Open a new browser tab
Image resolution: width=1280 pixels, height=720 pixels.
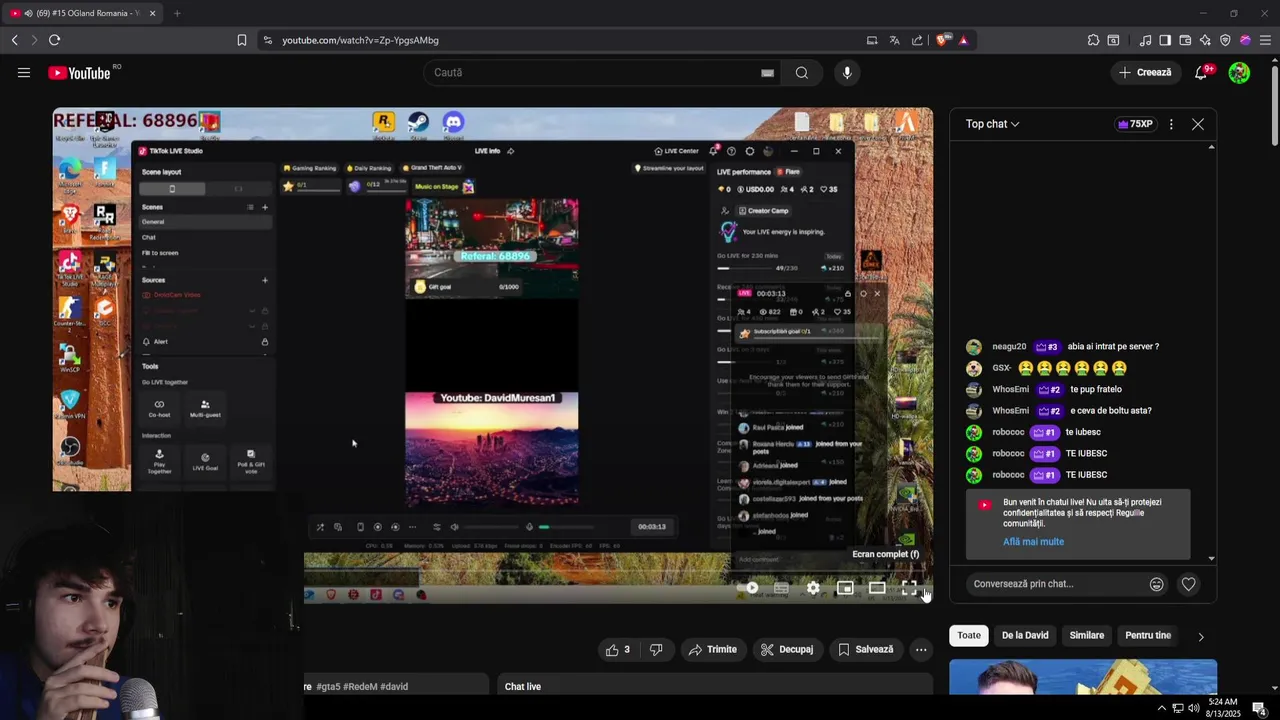(x=177, y=13)
